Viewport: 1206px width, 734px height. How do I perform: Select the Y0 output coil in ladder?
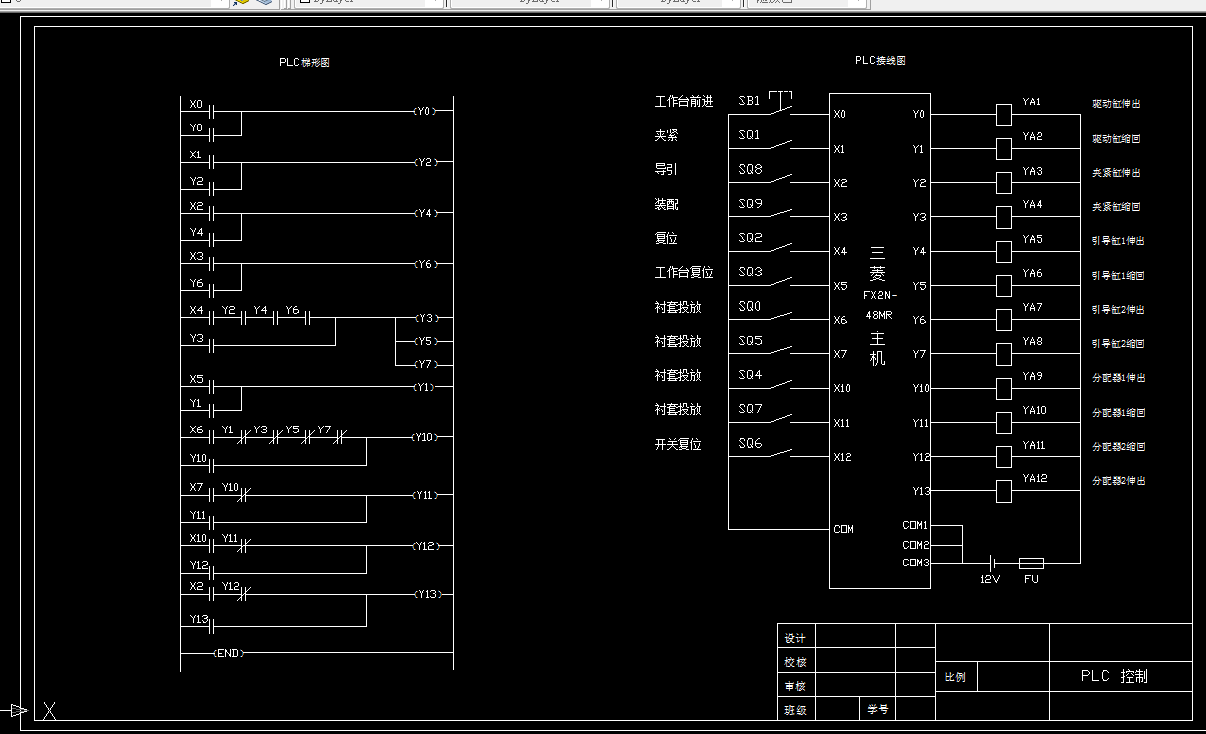424,111
